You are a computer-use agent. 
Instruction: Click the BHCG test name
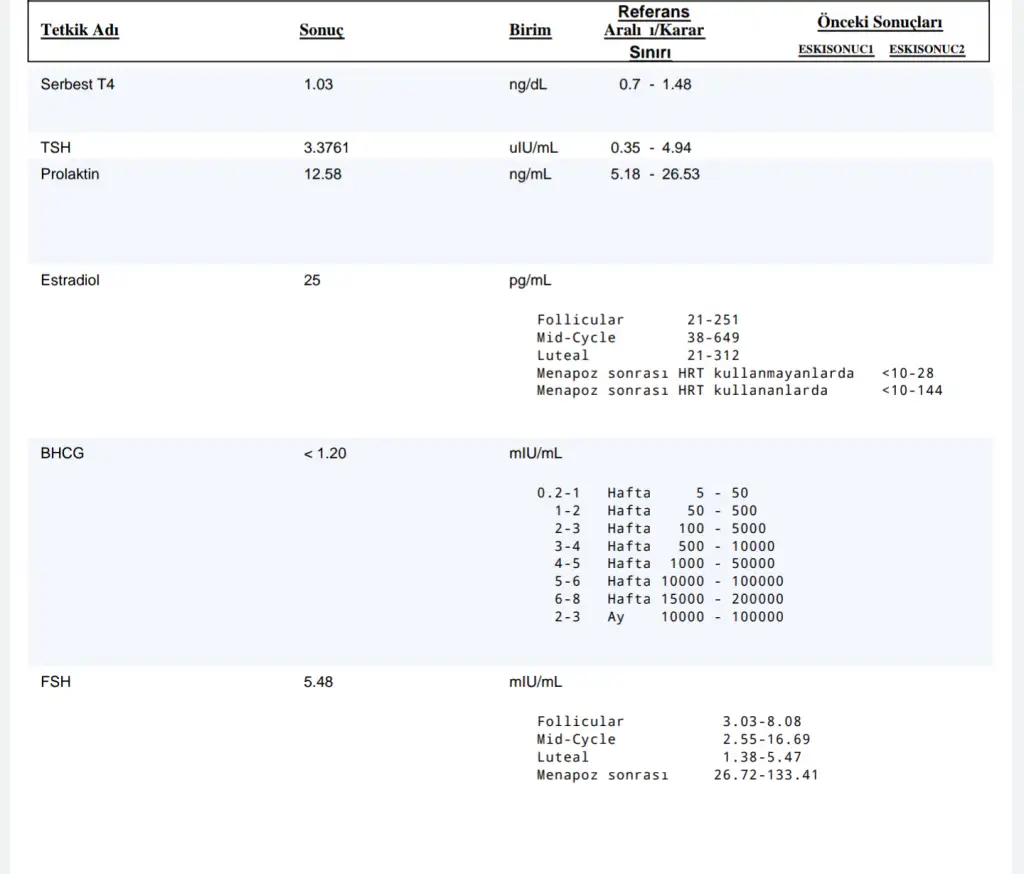[62, 453]
